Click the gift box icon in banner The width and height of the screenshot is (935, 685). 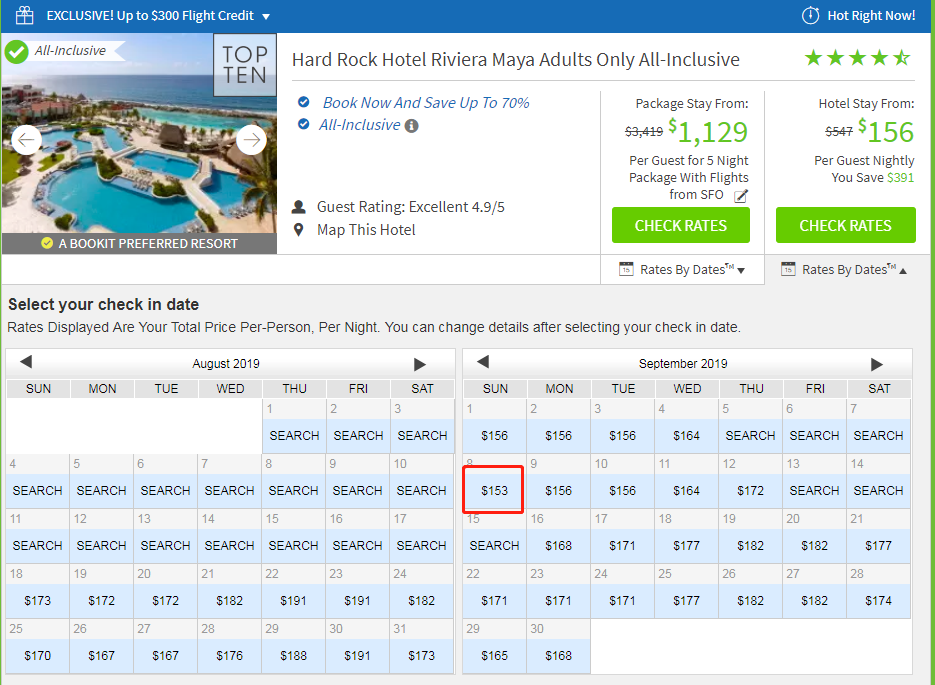click(x=24, y=15)
